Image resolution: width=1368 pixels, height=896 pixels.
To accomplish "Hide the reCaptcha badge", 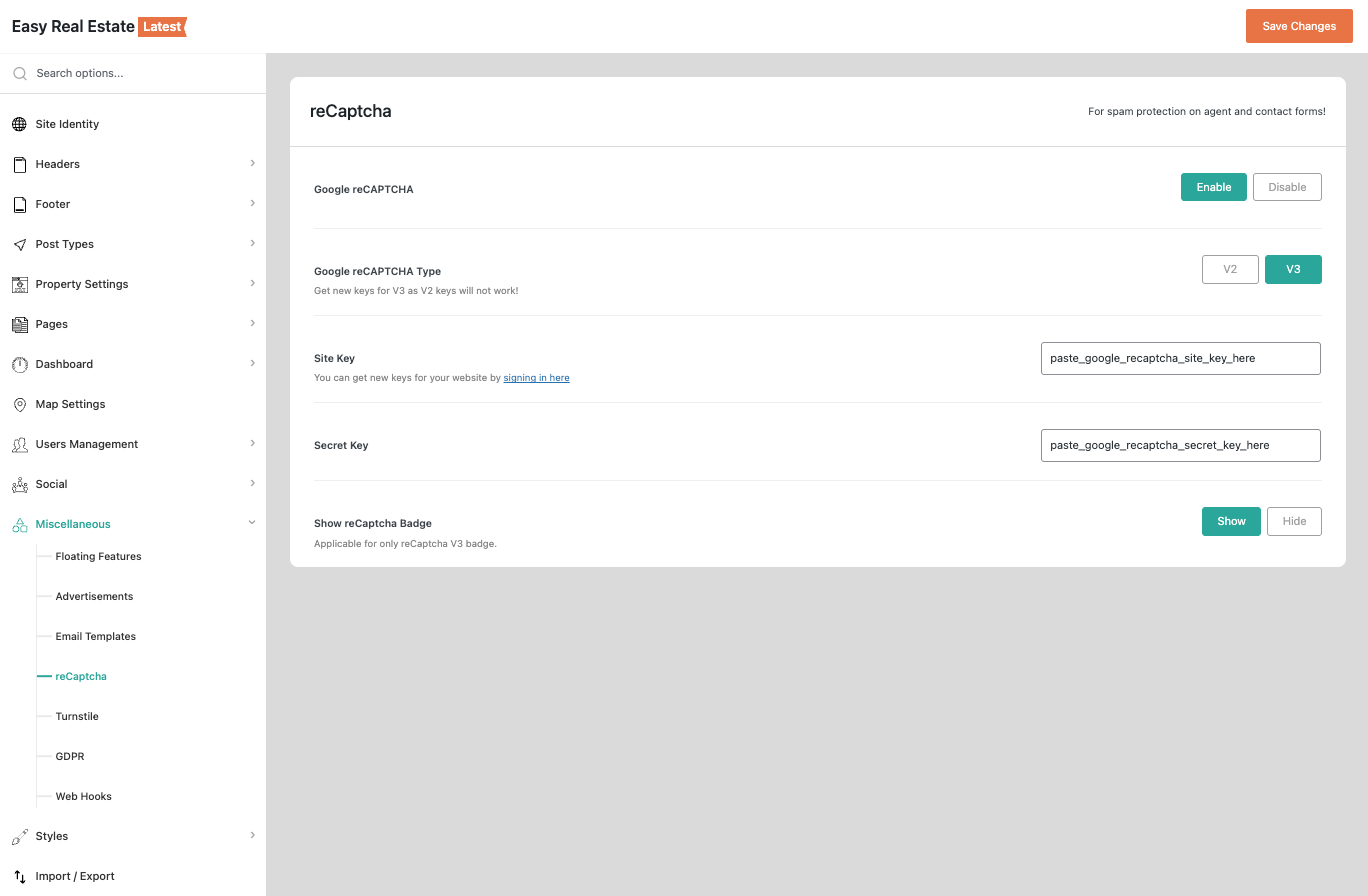I will click(x=1294, y=521).
